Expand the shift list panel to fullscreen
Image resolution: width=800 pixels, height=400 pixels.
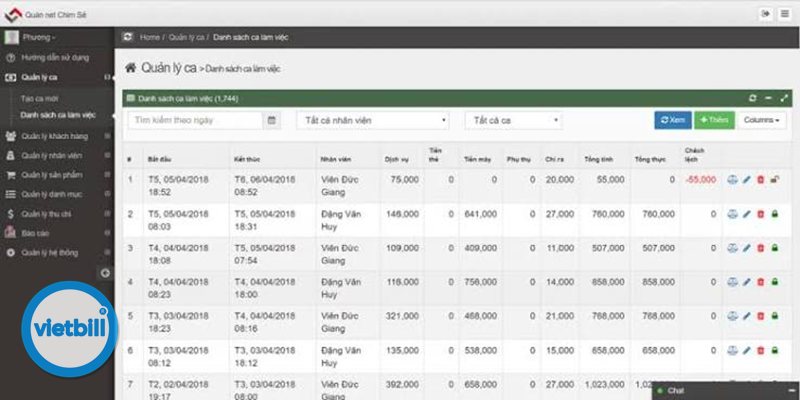click(x=784, y=98)
